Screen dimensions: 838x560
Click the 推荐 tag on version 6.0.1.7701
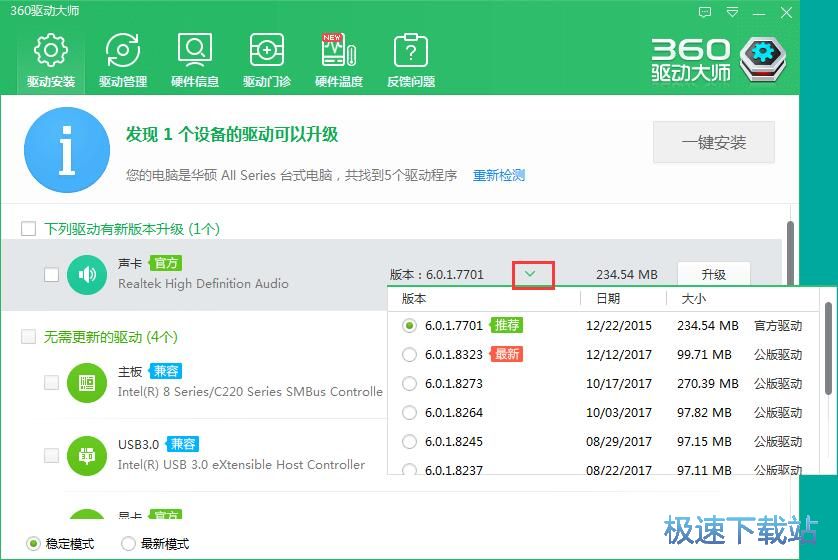click(507, 325)
